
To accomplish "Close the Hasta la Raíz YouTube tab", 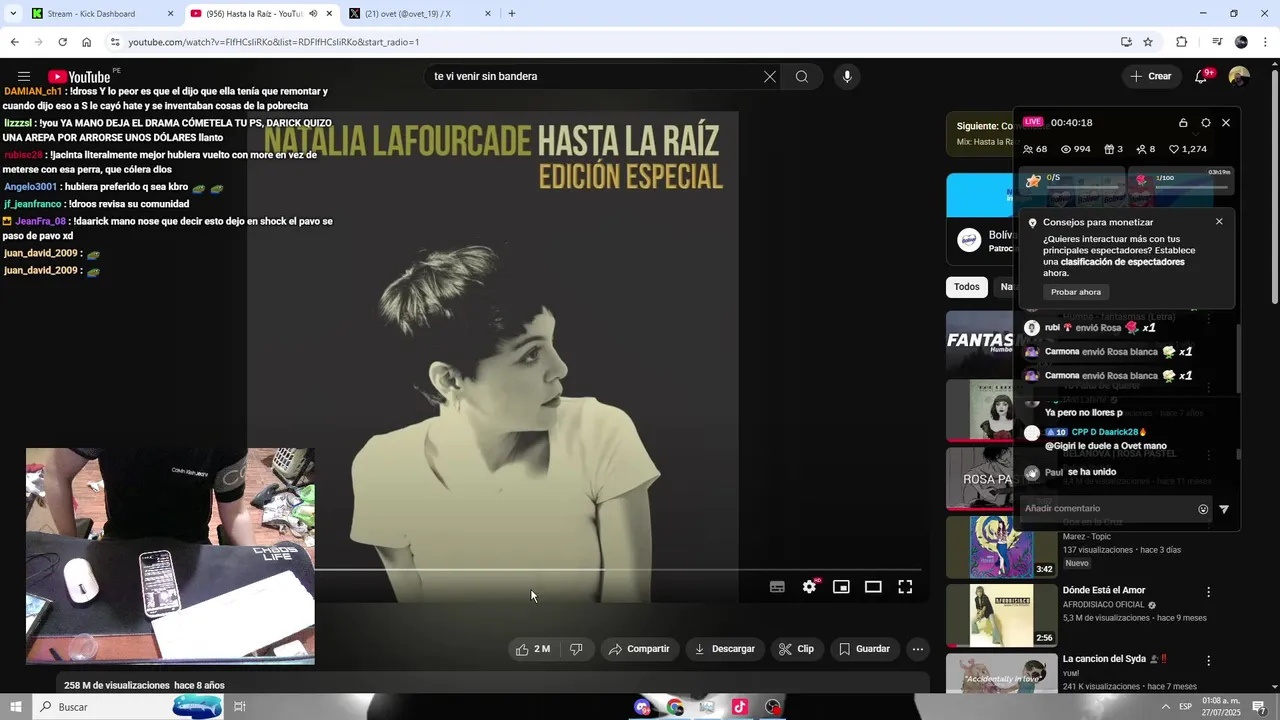I will [329, 14].
